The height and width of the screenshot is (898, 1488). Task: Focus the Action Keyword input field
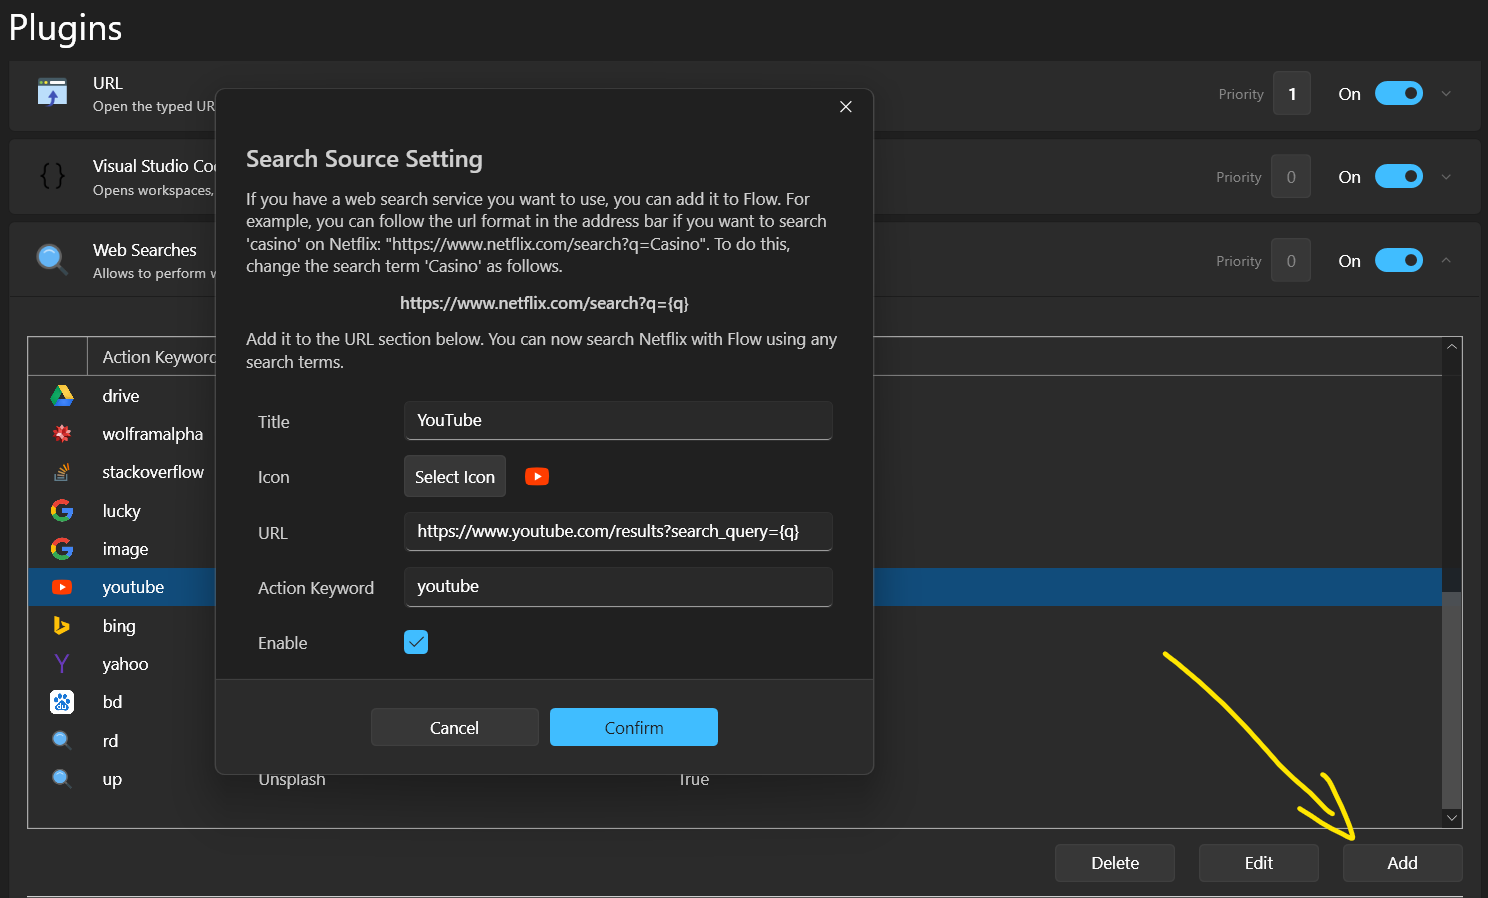click(x=618, y=587)
